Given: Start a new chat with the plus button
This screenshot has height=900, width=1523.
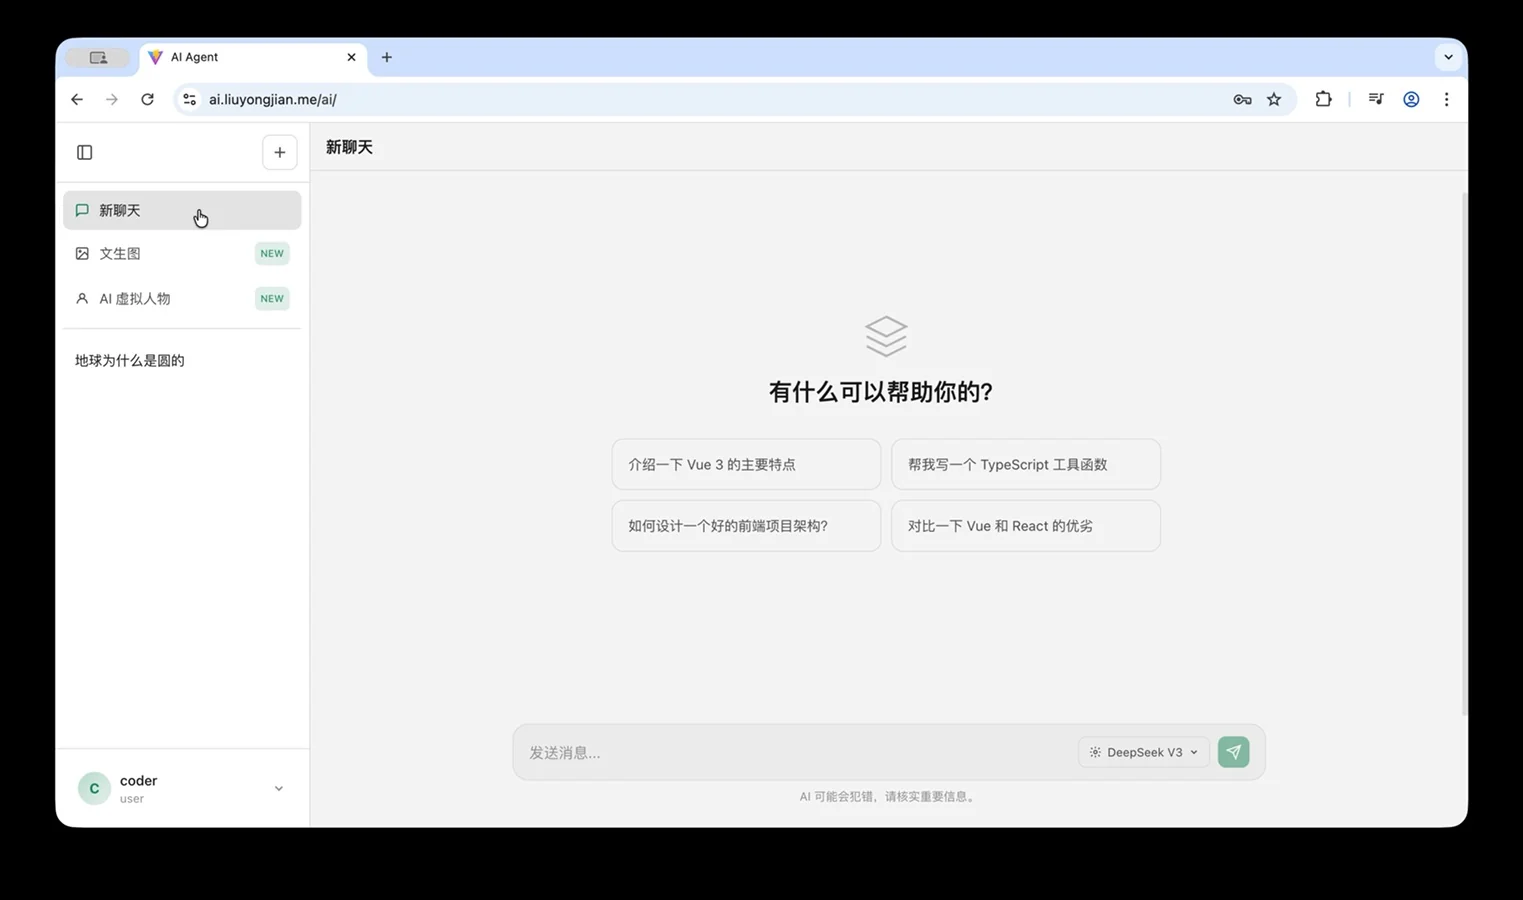Looking at the screenshot, I should [x=280, y=152].
